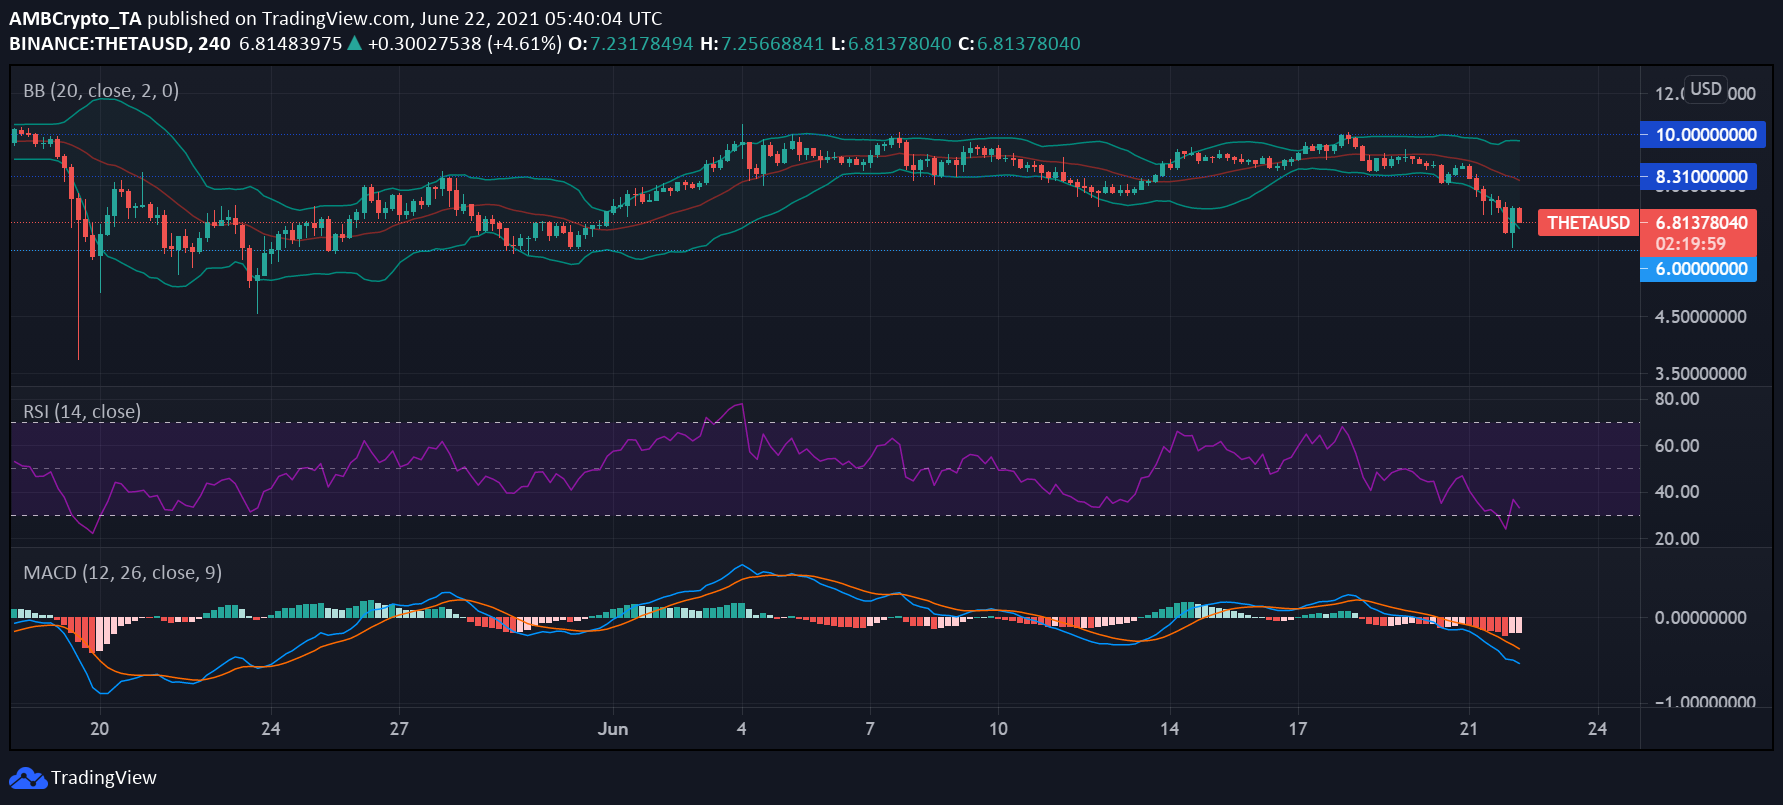
Task: Click the 21 date marker on time axis
Action: tap(1468, 729)
